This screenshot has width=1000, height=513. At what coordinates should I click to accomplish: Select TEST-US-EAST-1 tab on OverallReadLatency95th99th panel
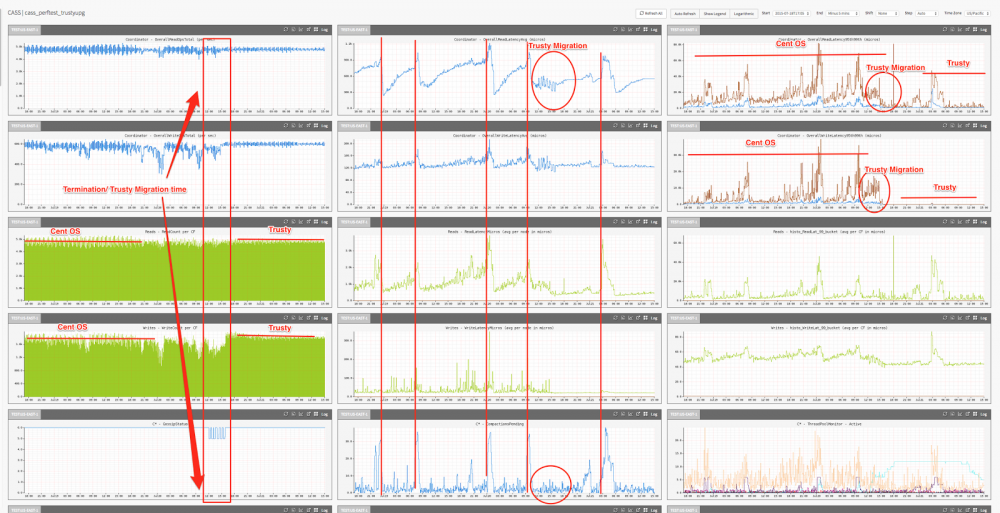click(683, 29)
